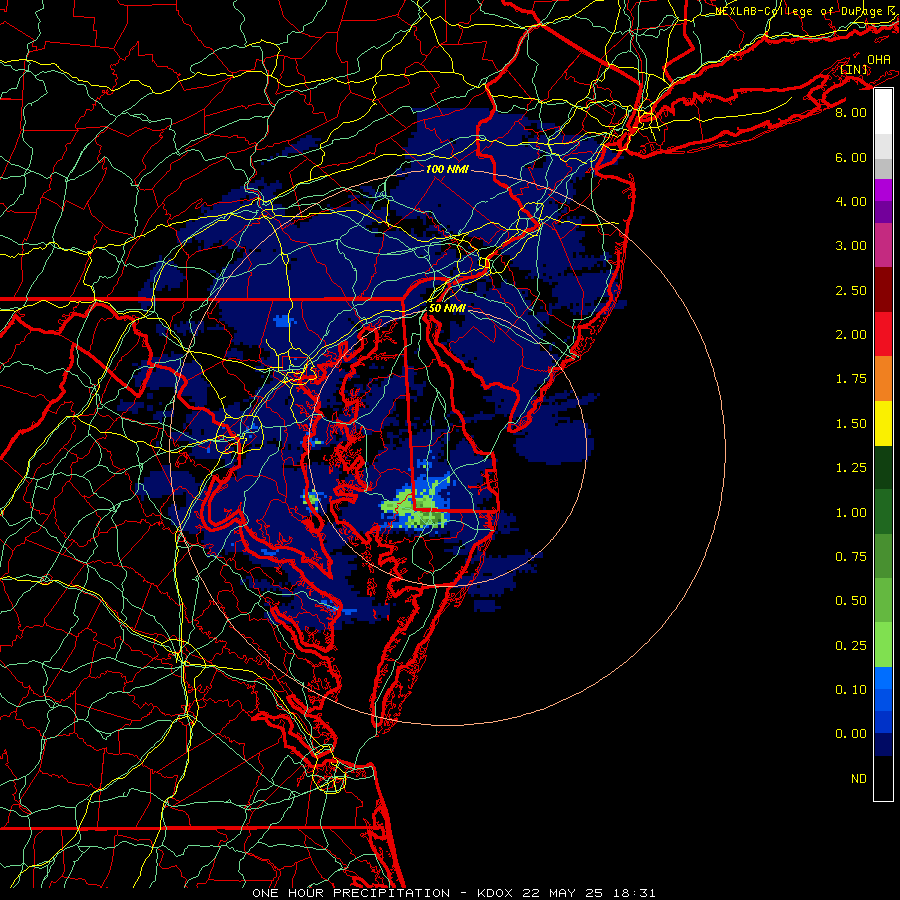Click the white swatch at the legend top
Screen dimensions: 900x900
(x=883, y=112)
